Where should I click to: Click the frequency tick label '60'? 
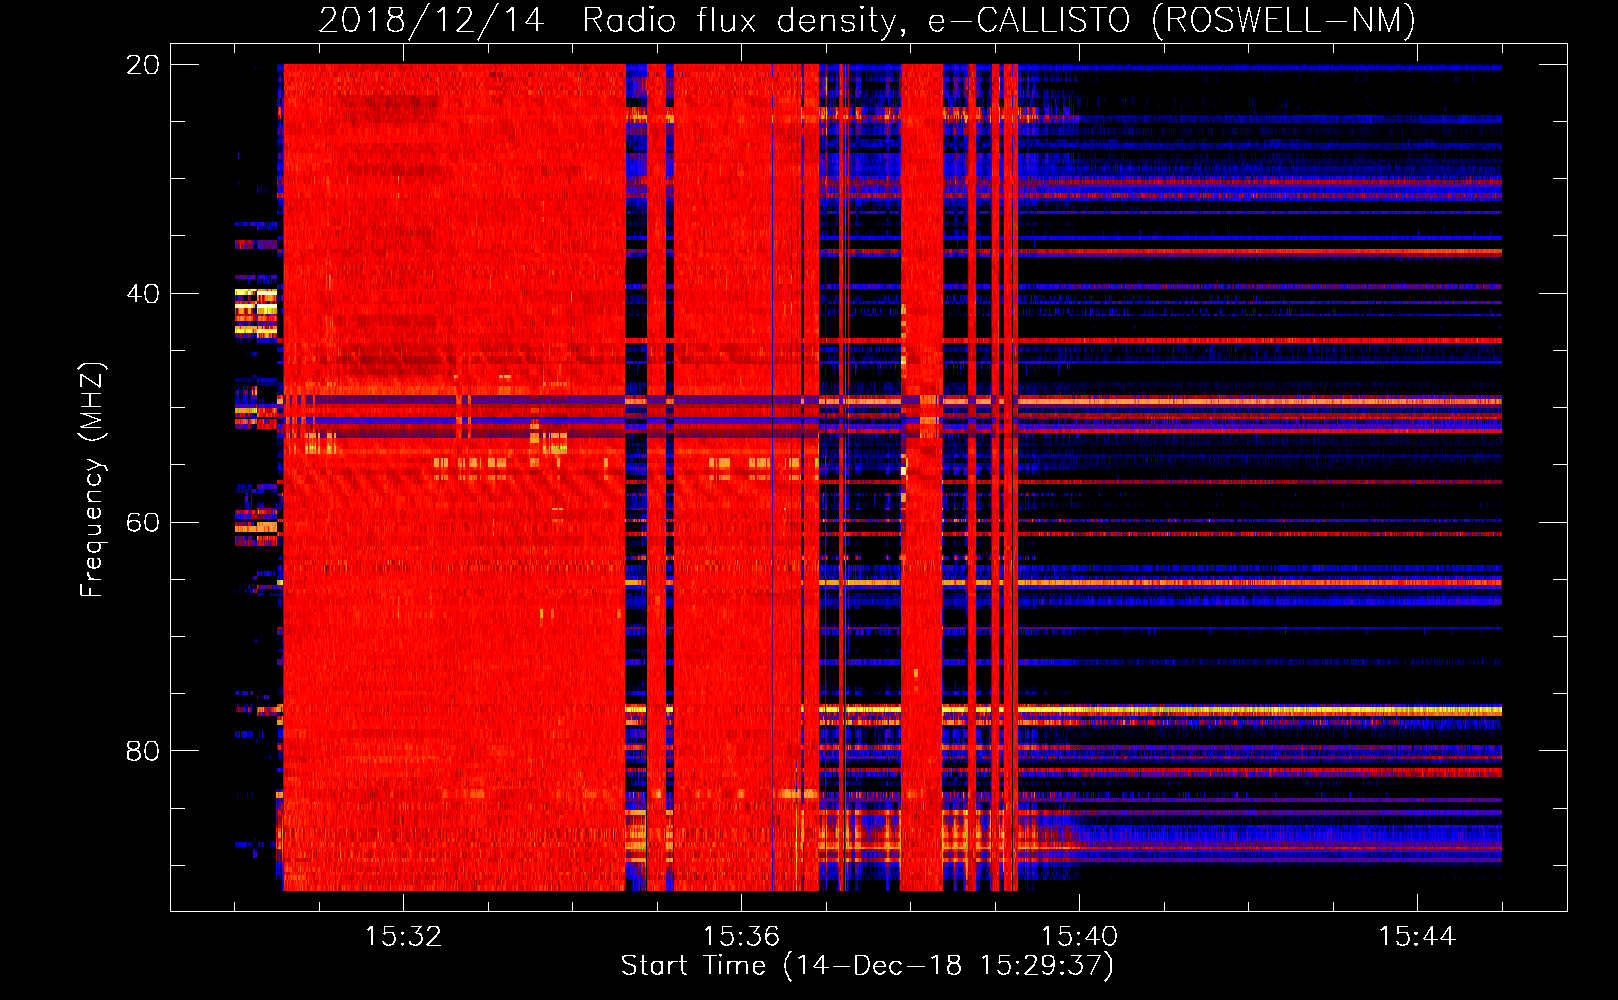coord(143,522)
